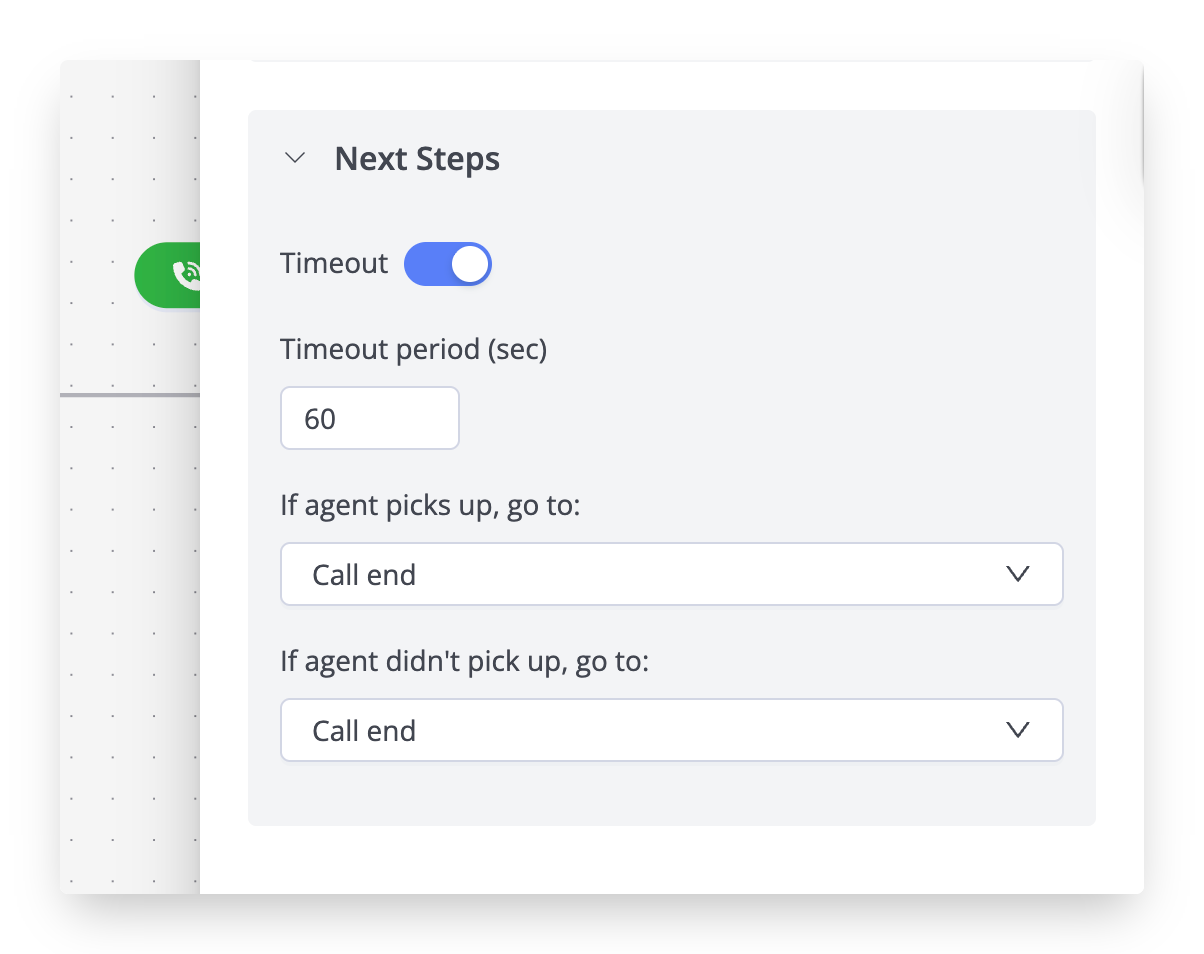The height and width of the screenshot is (954, 1204).
Task: Click the Timeout label text
Action: point(334,263)
